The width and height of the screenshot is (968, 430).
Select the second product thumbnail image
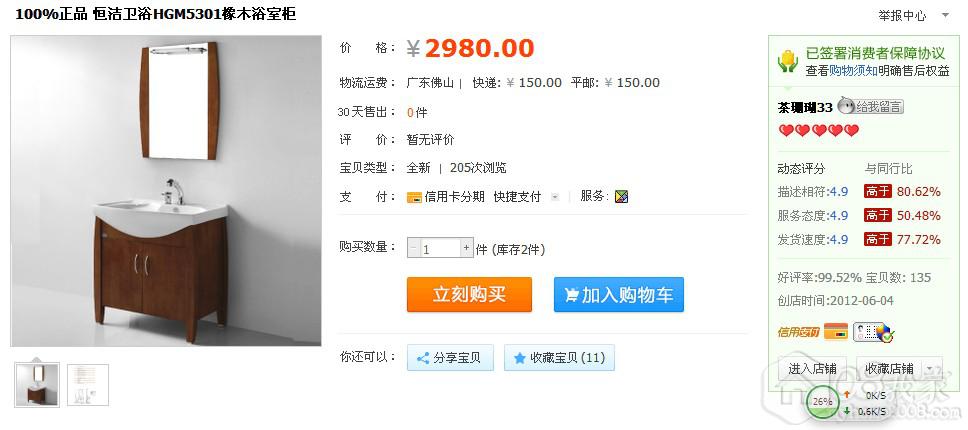88,385
